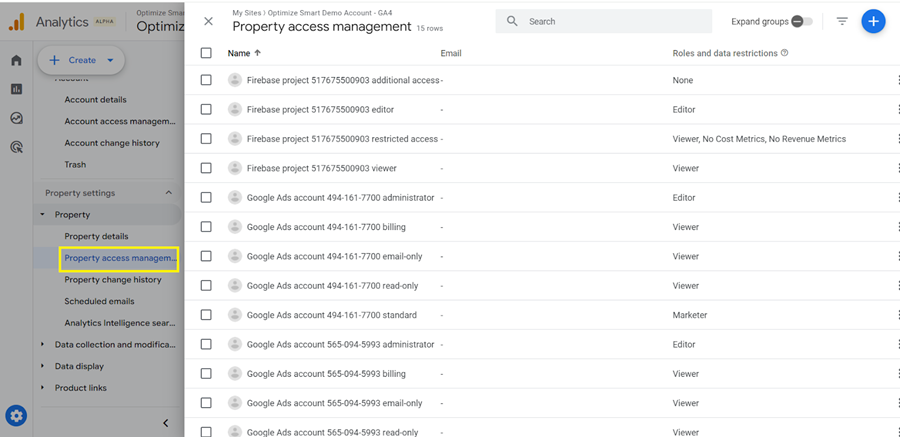
Task: Open more options for Firebase editor row
Action: pyautogui.click(x=897, y=110)
